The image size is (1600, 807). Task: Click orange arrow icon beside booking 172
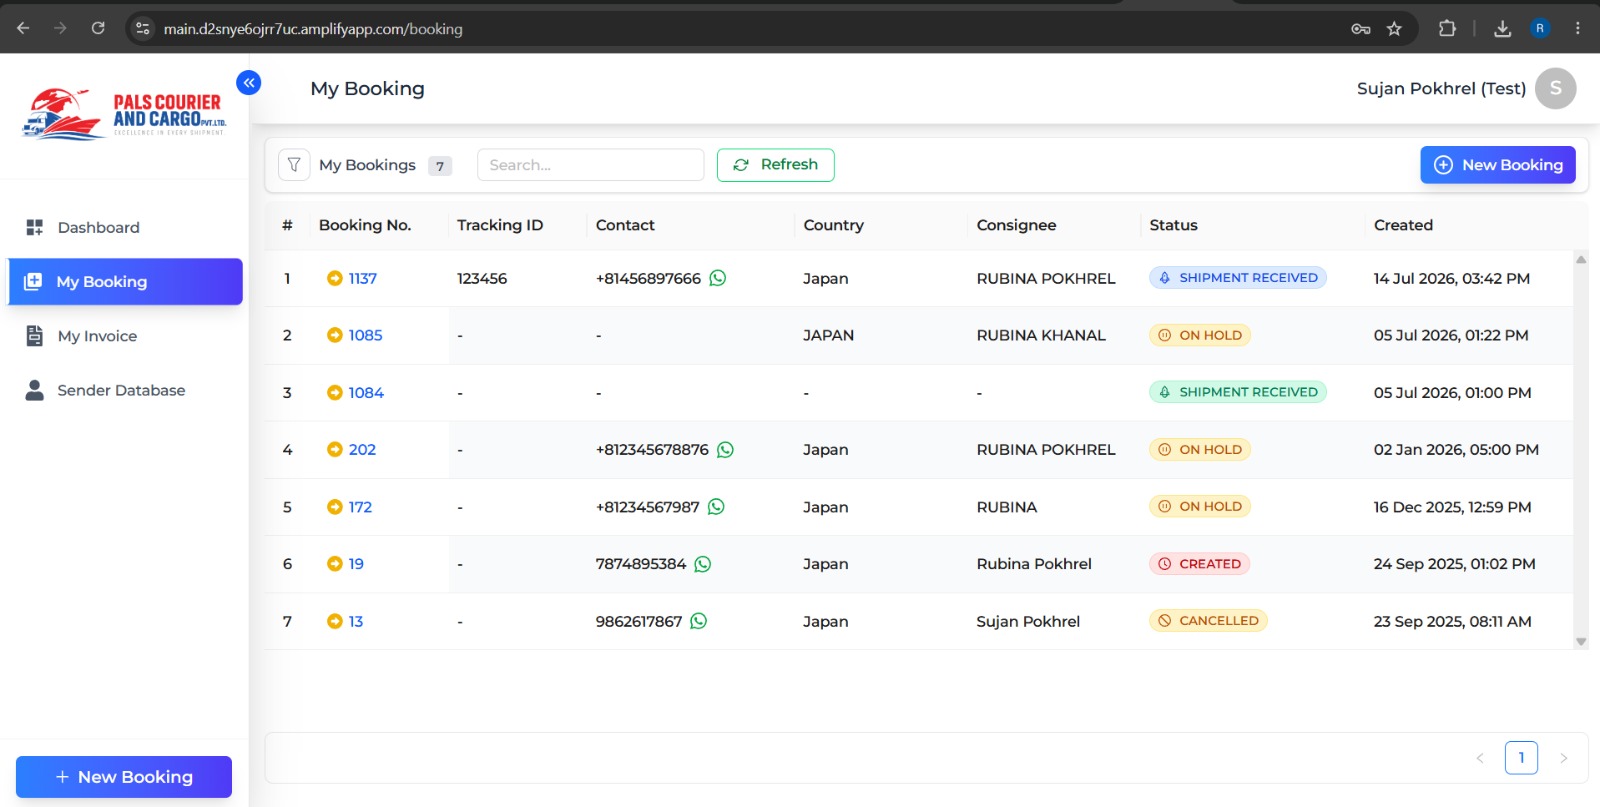335,507
